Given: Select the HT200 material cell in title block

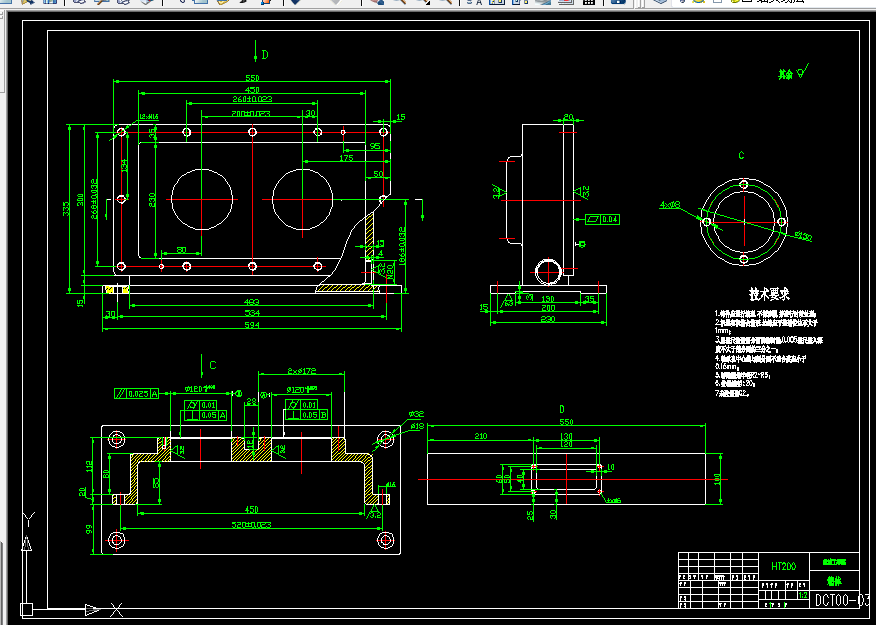Looking at the screenshot, I should pyautogui.click(x=783, y=566).
